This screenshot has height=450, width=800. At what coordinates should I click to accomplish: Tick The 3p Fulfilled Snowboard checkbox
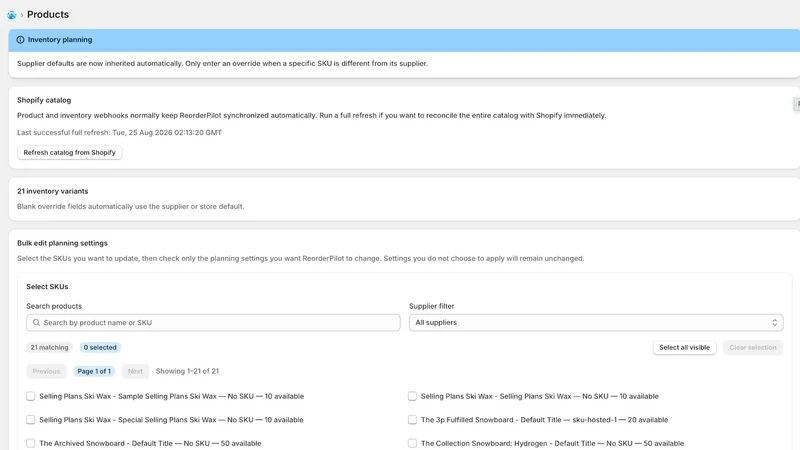[x=412, y=419]
